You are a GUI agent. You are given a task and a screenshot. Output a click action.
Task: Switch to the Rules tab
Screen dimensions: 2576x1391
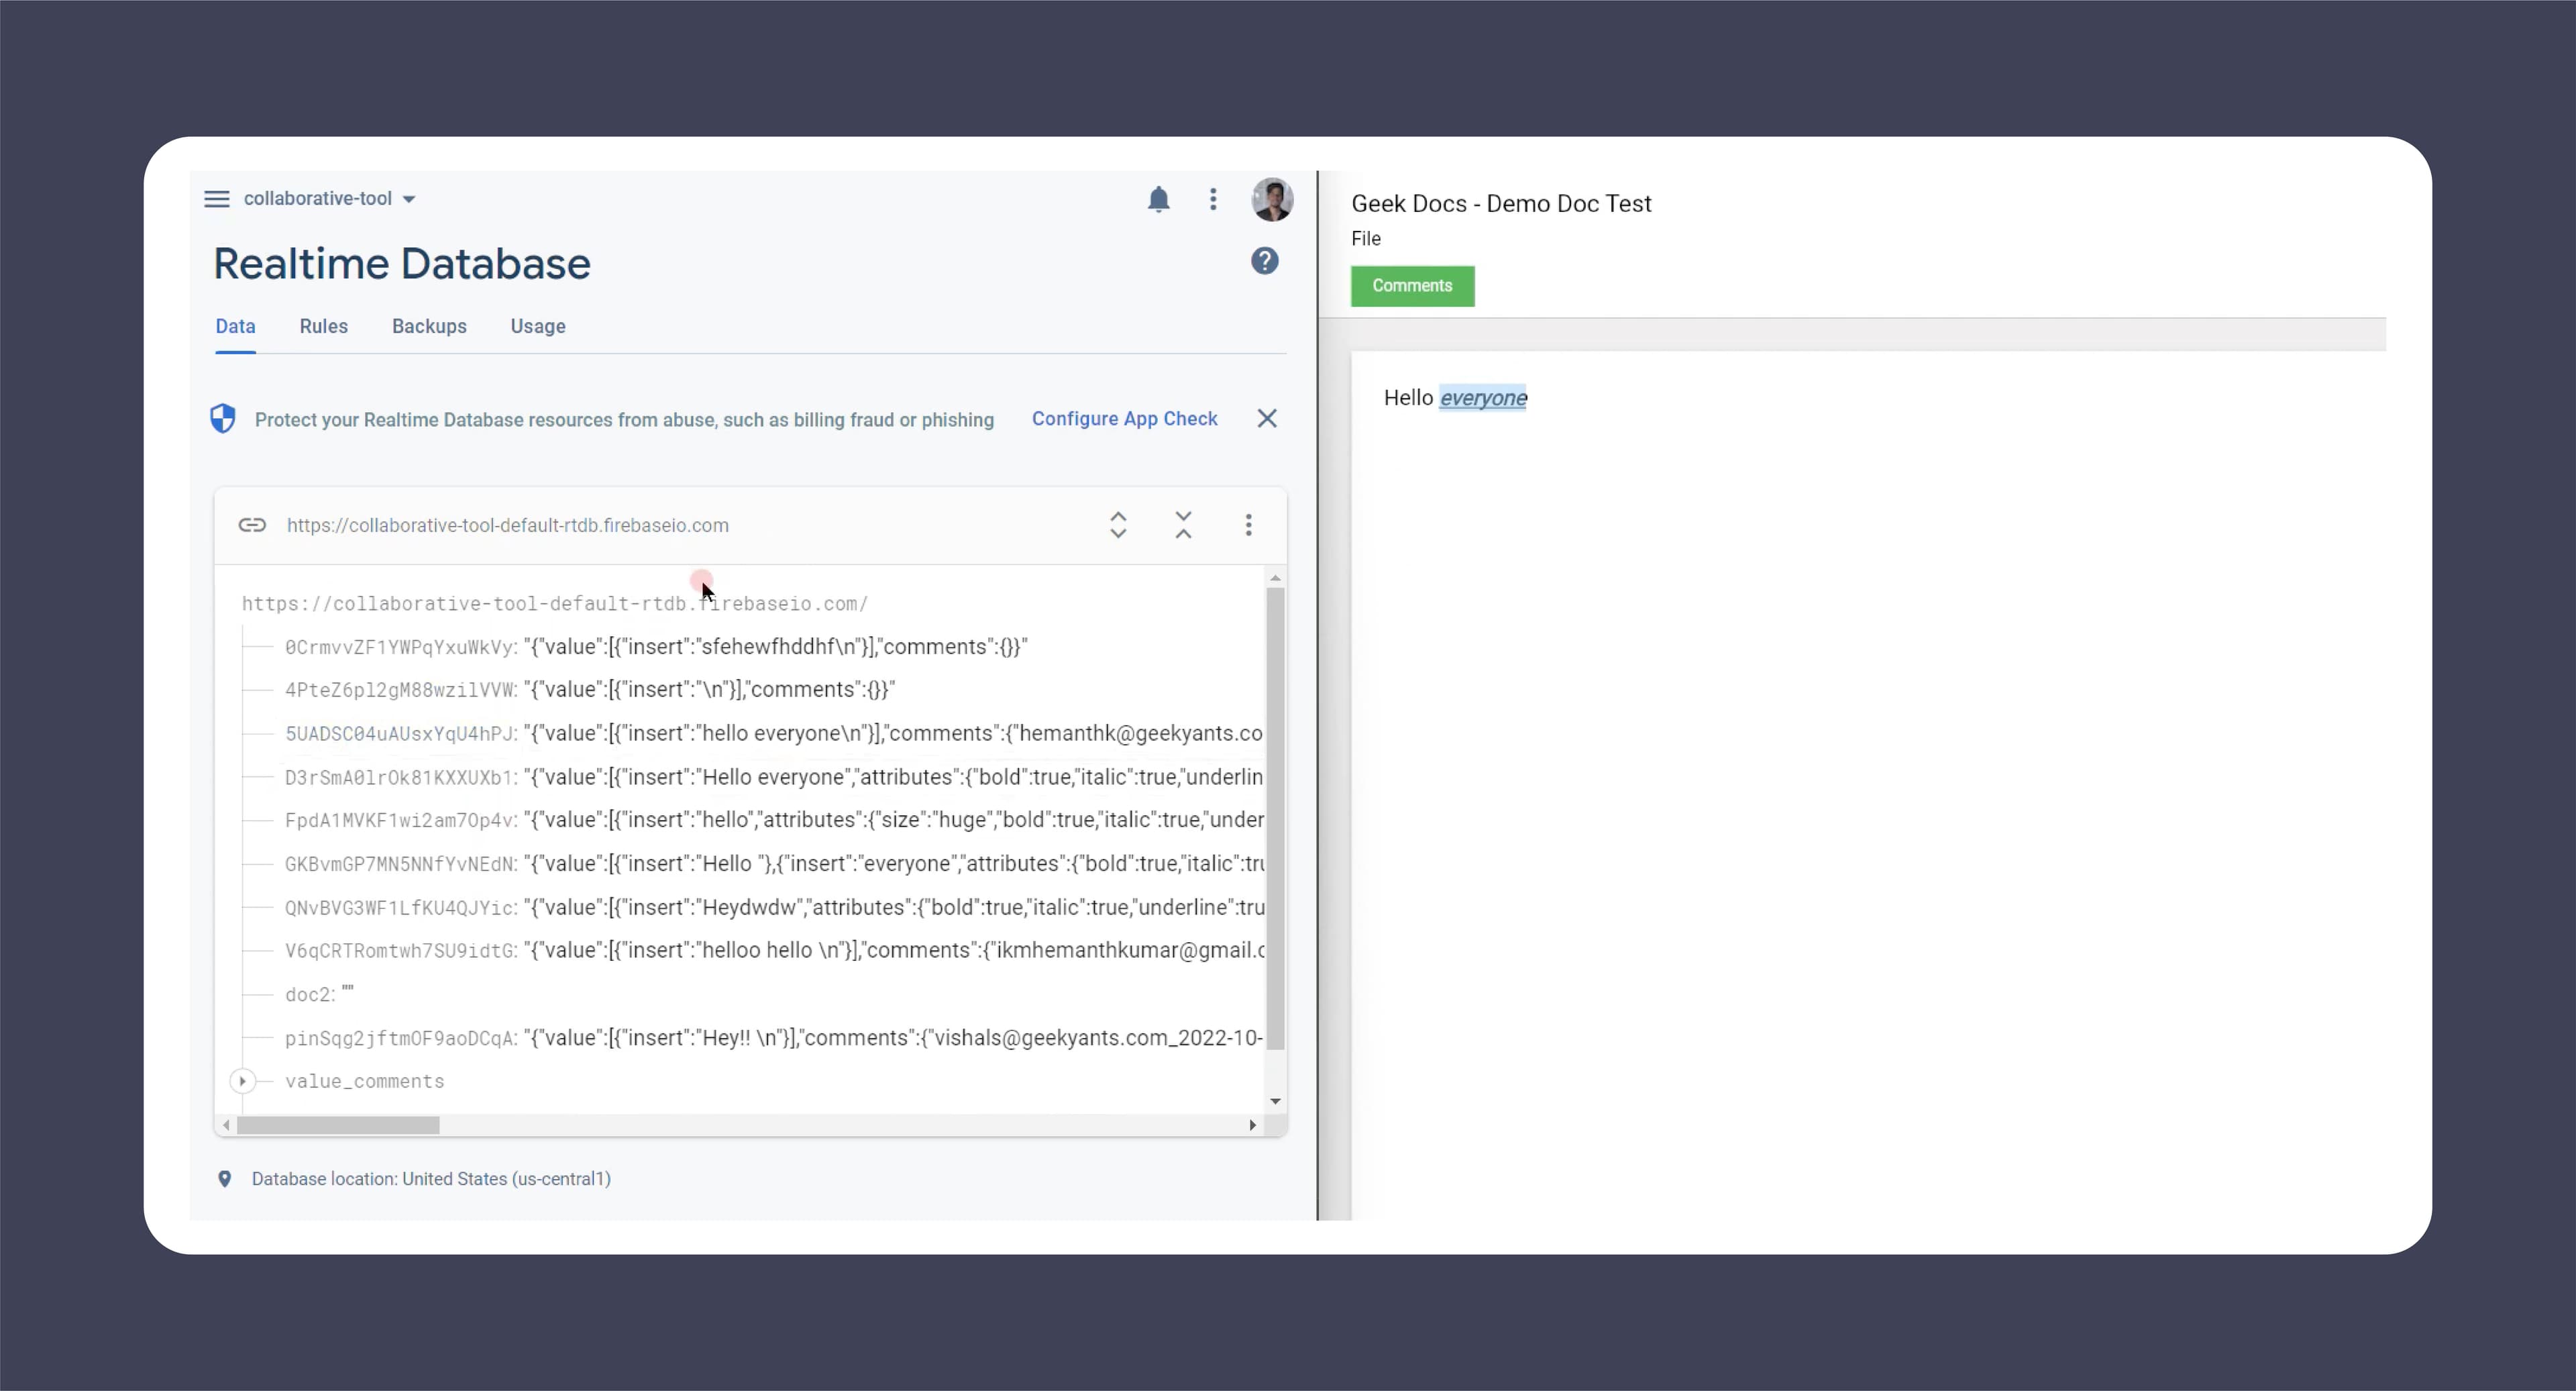click(x=323, y=326)
